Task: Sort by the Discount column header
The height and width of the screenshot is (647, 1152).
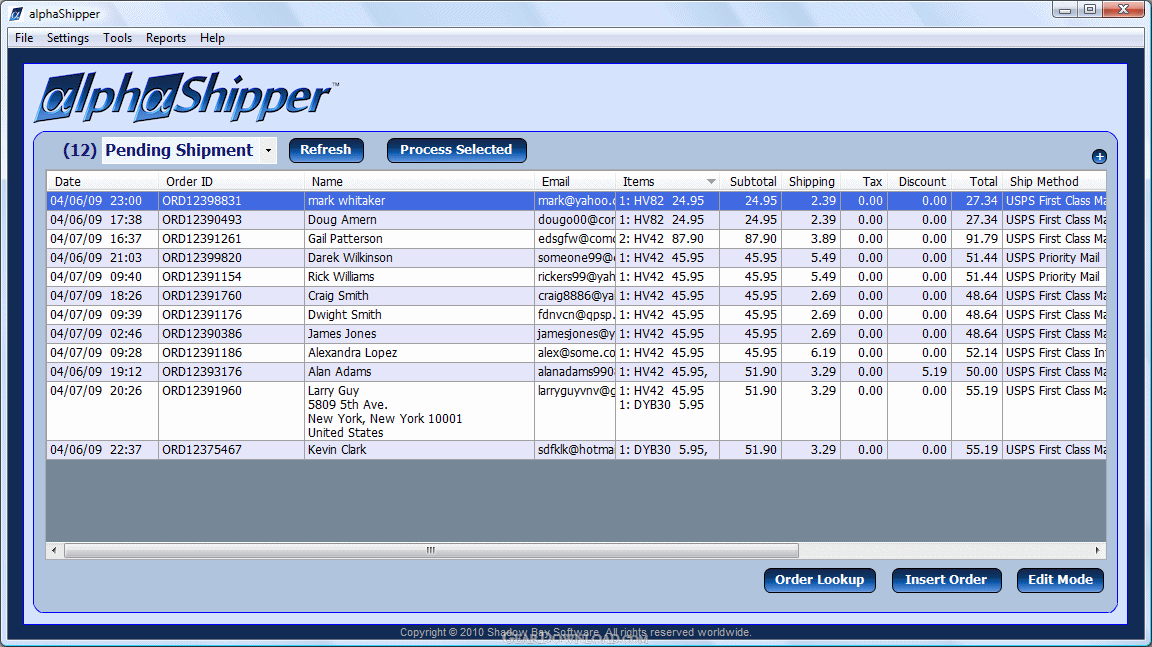Action: point(919,181)
